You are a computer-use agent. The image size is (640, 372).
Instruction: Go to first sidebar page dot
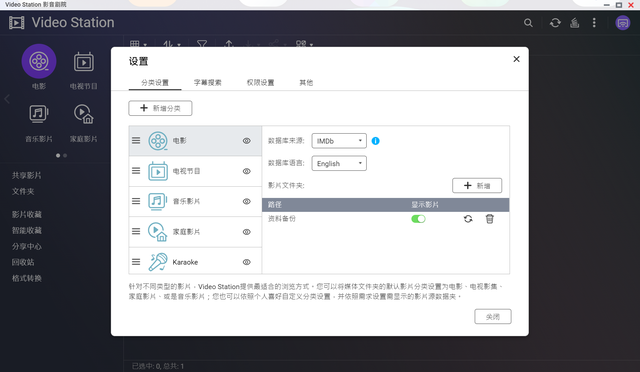tap(58, 156)
